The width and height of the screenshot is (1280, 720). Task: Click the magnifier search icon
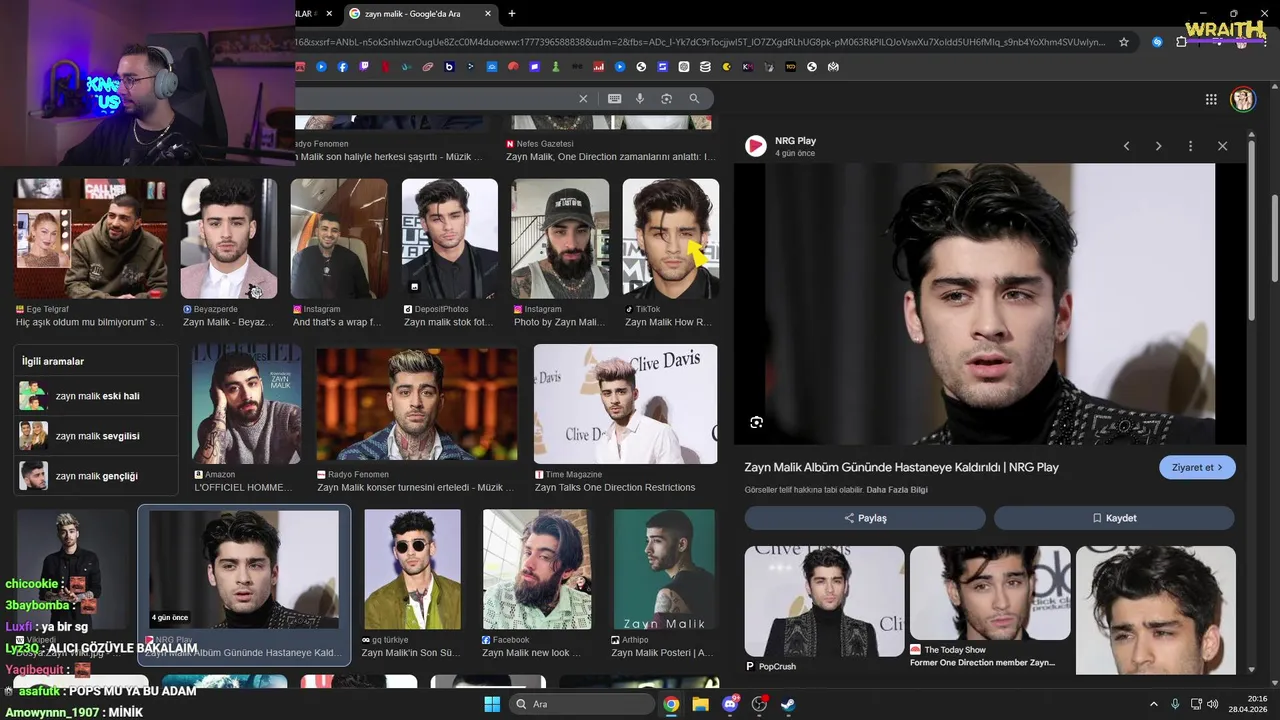[694, 99]
